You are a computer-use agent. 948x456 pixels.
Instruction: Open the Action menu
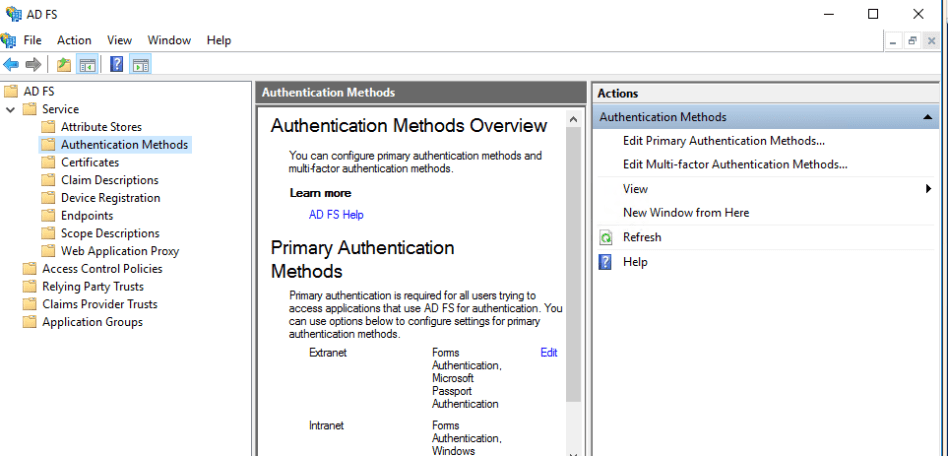[74, 40]
